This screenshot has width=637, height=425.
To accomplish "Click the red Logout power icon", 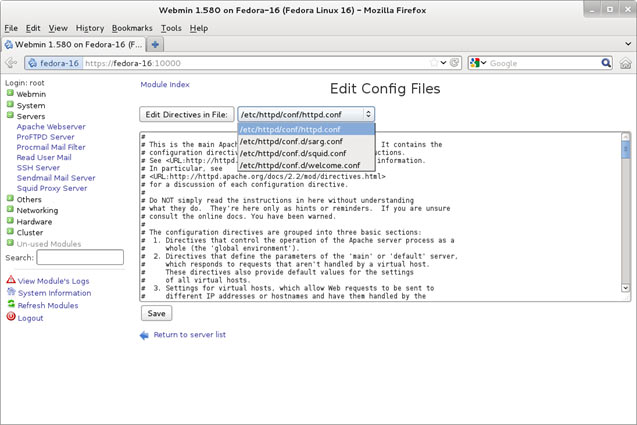I will (x=11, y=316).
